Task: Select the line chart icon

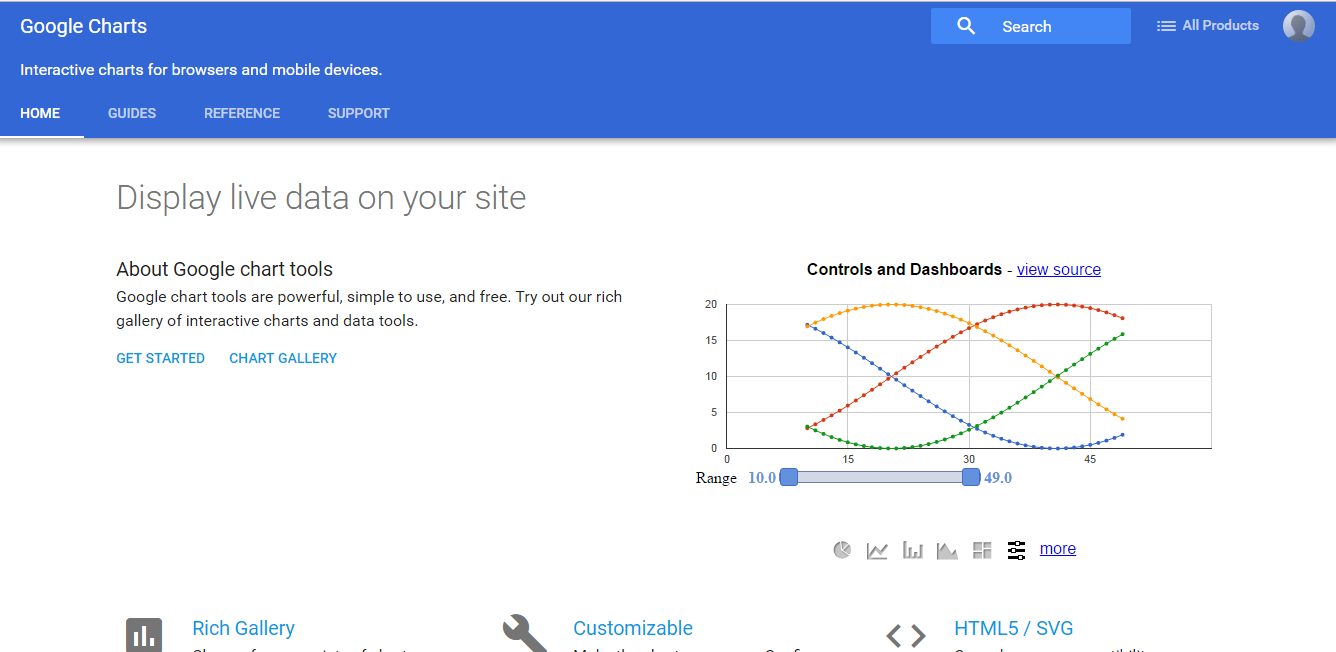Action: tap(877, 550)
